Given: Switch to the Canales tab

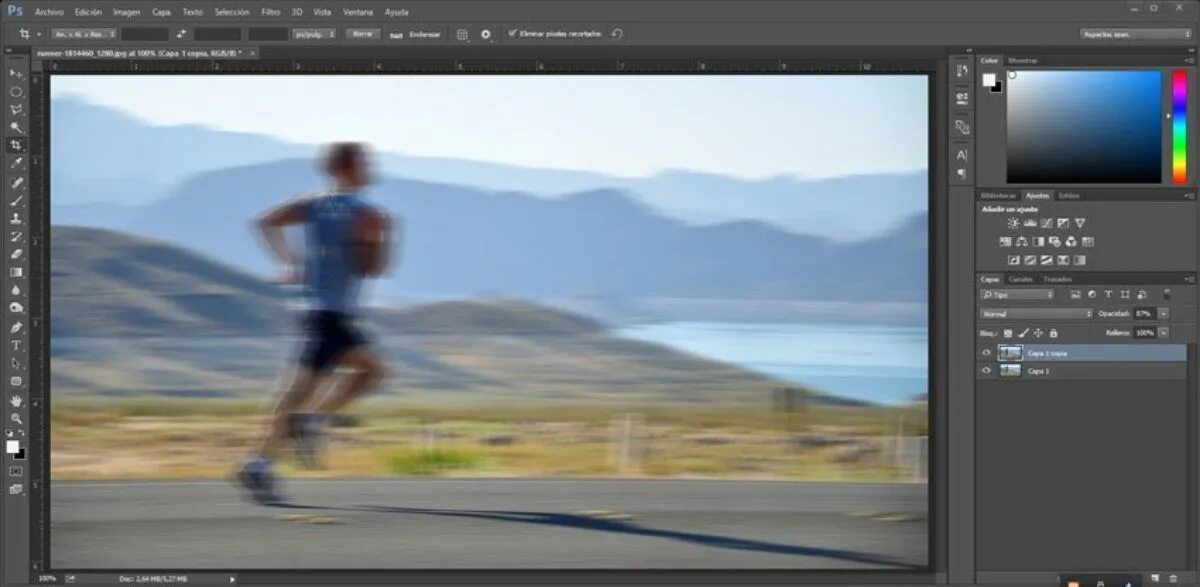Looking at the screenshot, I should click(x=1020, y=279).
